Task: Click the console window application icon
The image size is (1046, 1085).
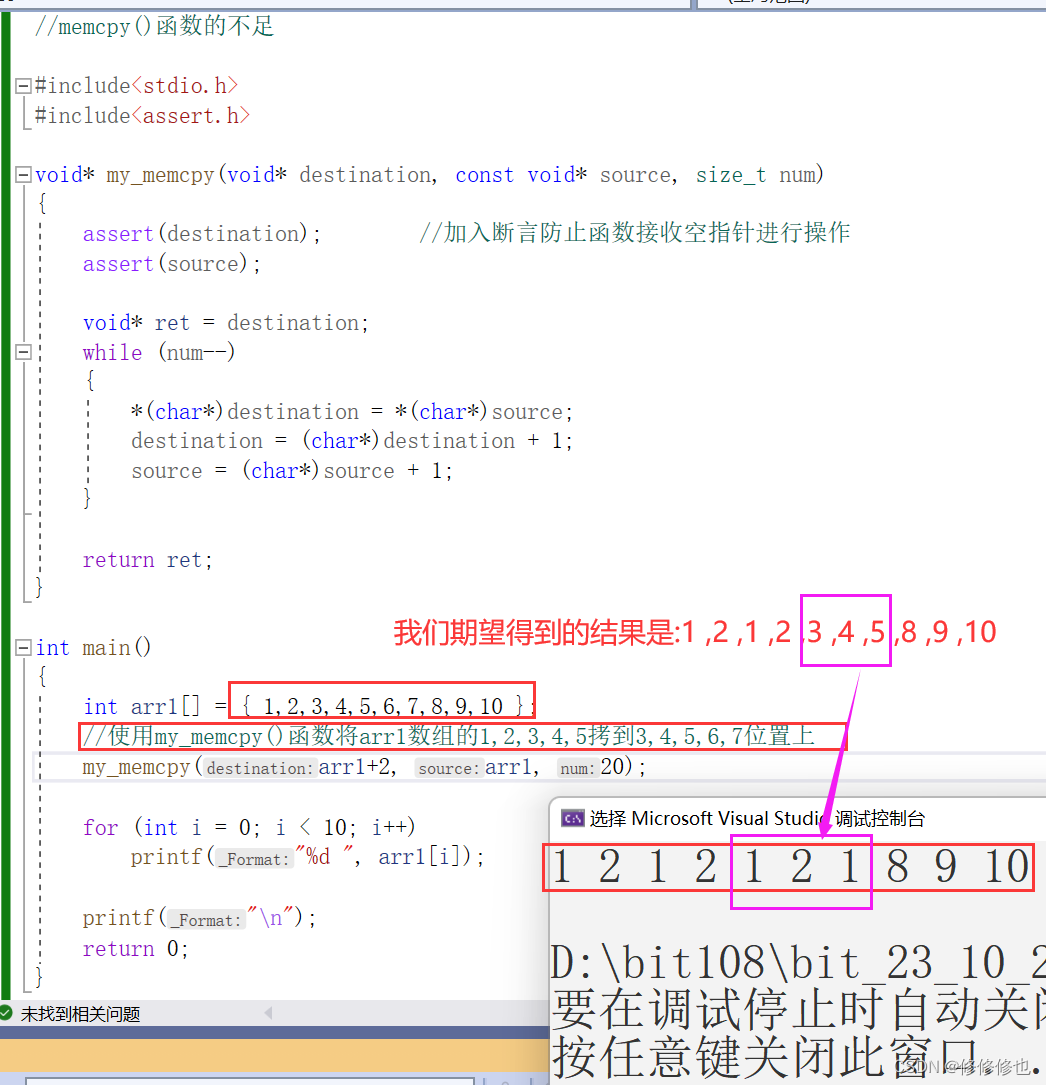Action: point(572,819)
